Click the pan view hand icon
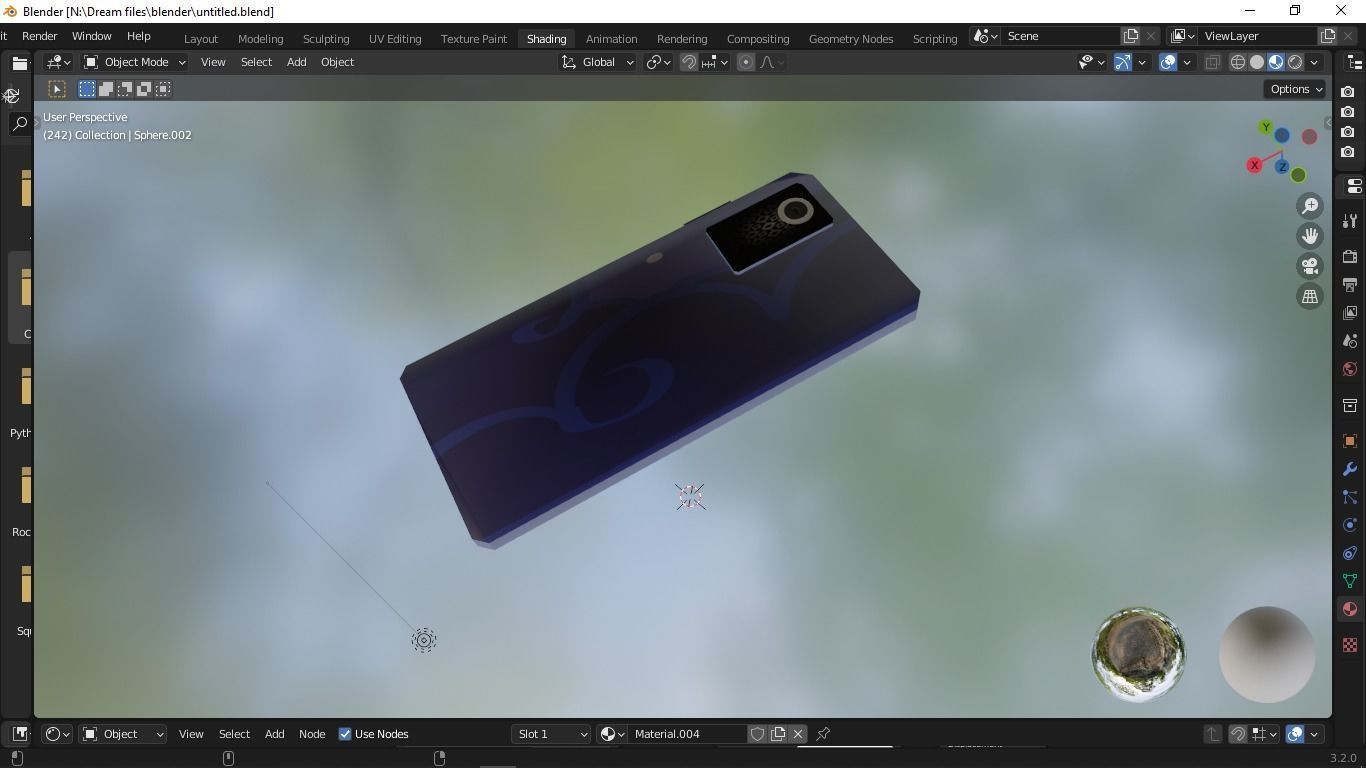Screen dimensions: 1366x768 [1310, 236]
